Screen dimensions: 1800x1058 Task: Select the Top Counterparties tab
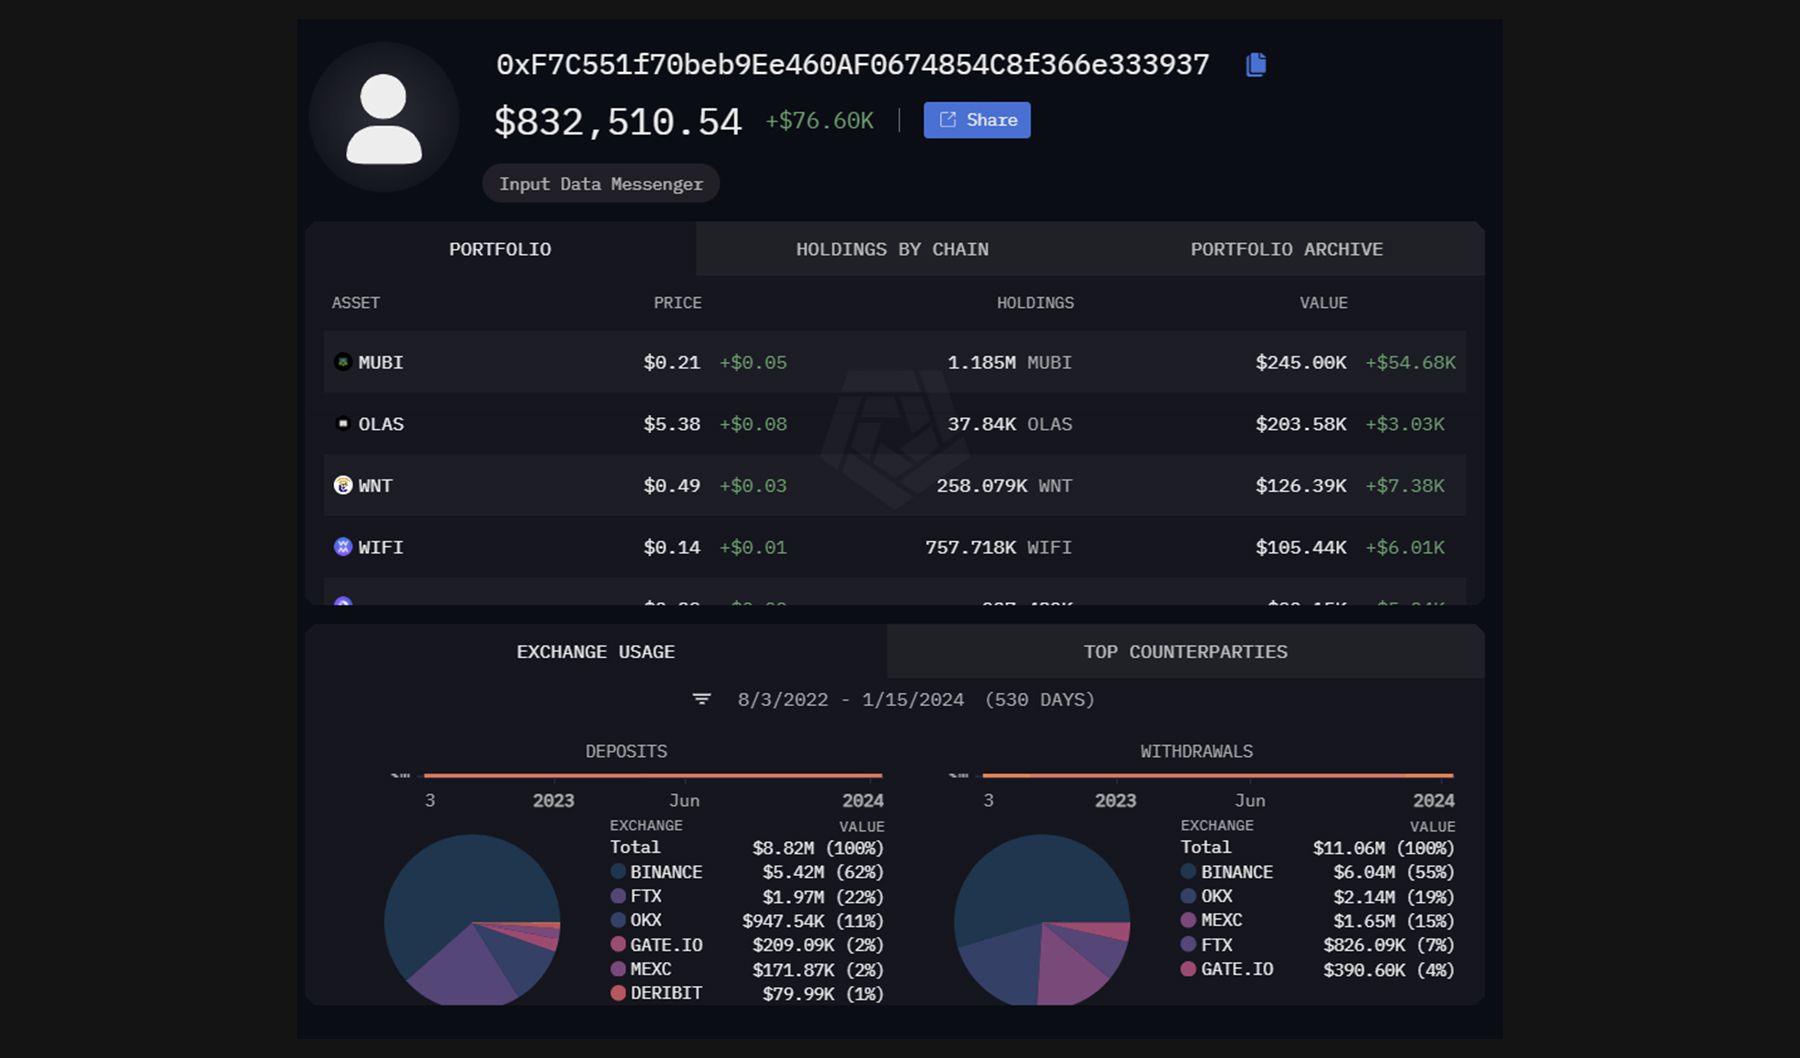tap(1185, 652)
